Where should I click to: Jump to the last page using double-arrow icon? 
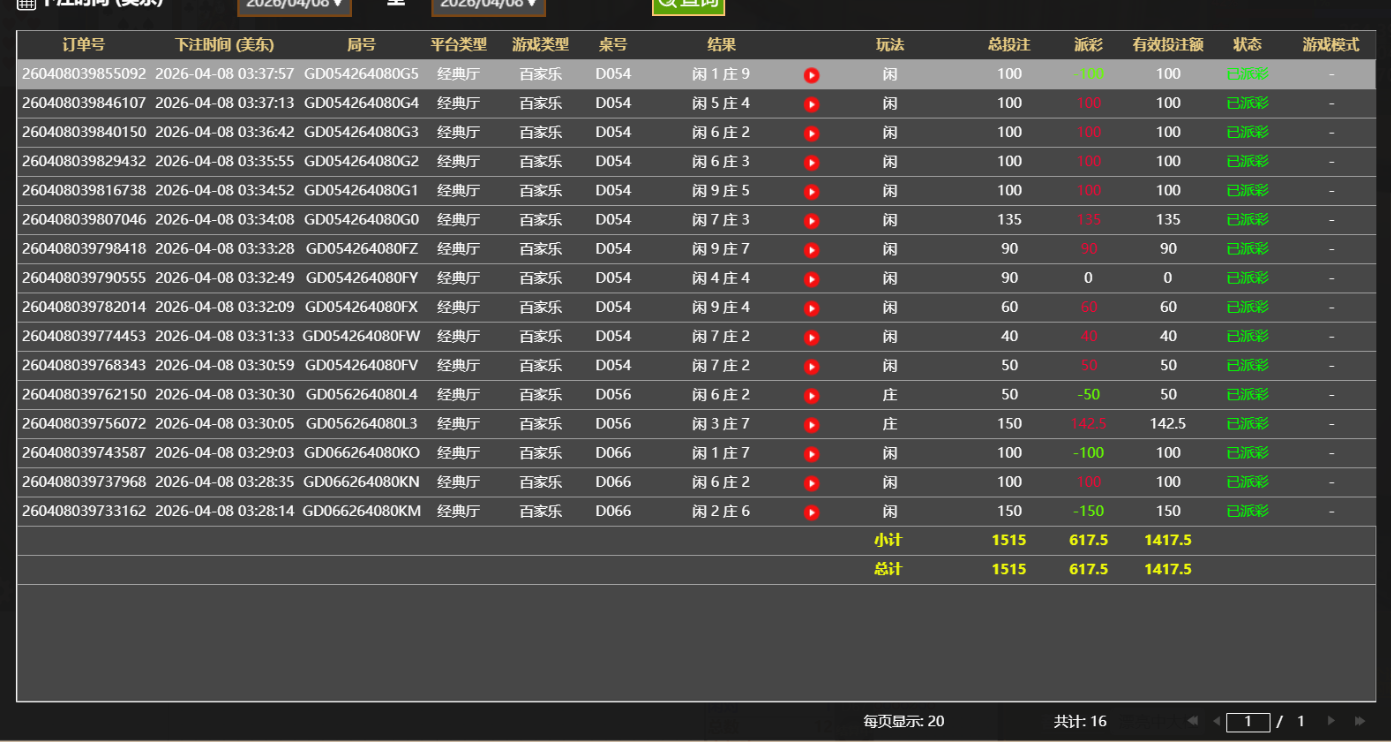(x=1358, y=720)
